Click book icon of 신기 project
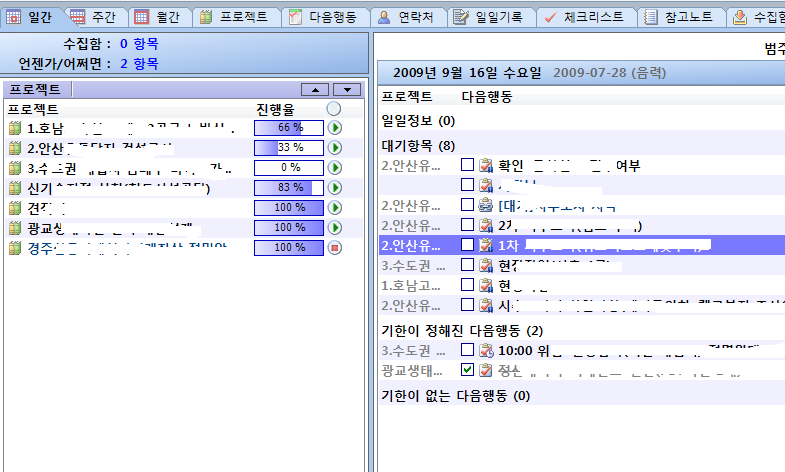 coord(15,188)
